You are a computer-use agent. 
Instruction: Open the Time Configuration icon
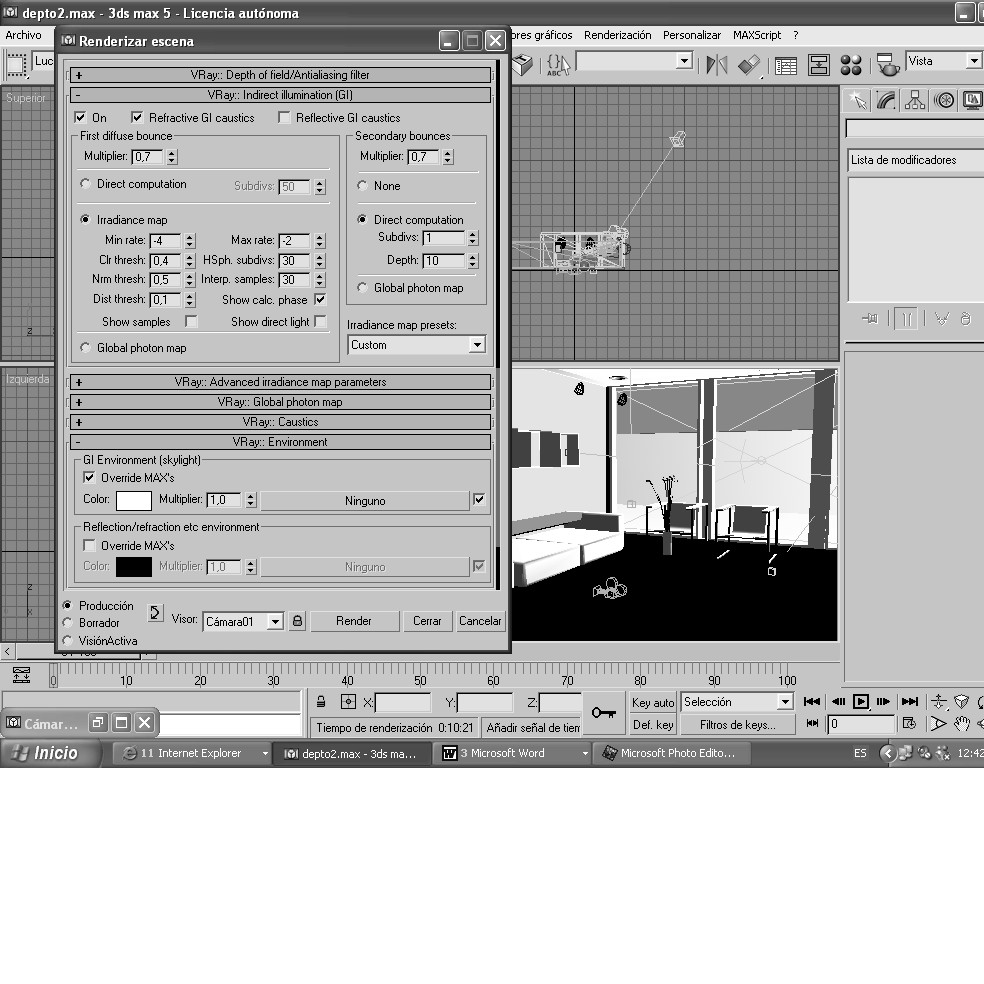pyautogui.click(x=909, y=724)
